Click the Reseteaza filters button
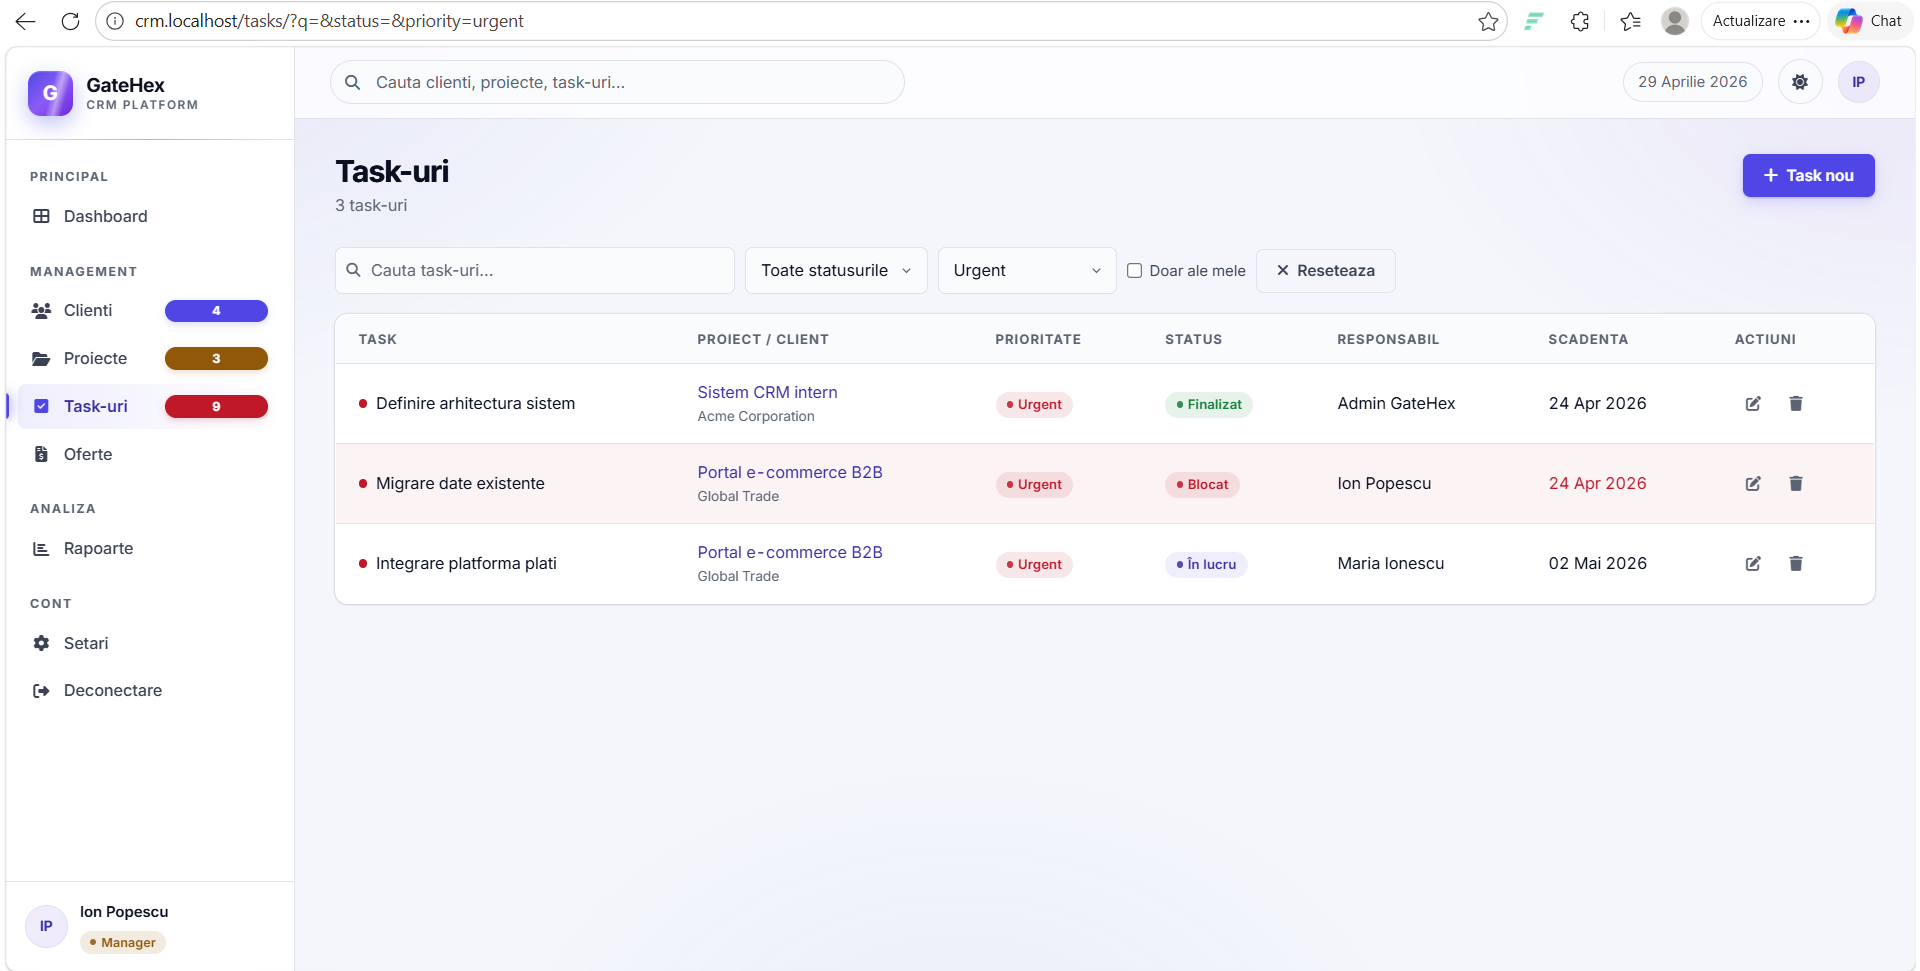Screen dimensions: 1920x971 tap(1325, 271)
